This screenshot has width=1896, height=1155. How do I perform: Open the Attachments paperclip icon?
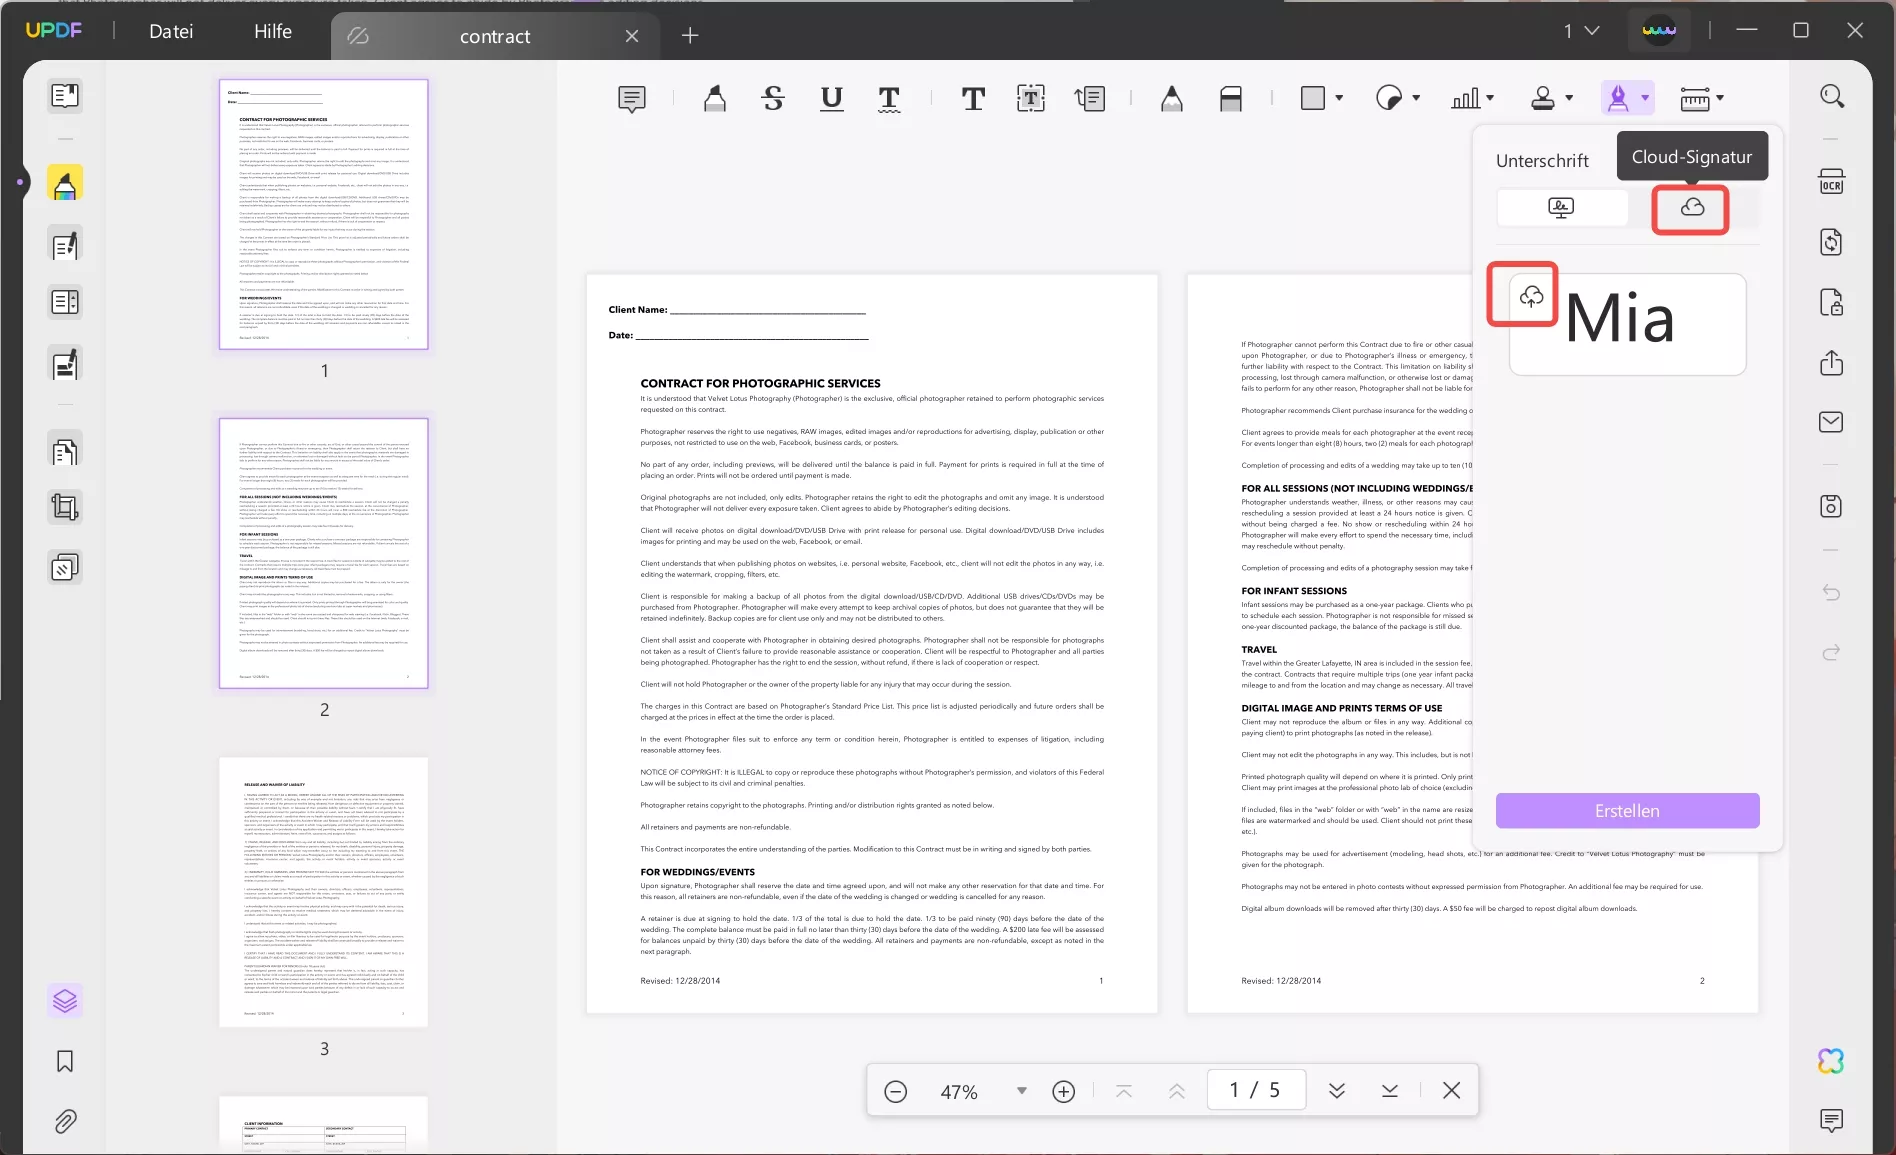point(65,1121)
